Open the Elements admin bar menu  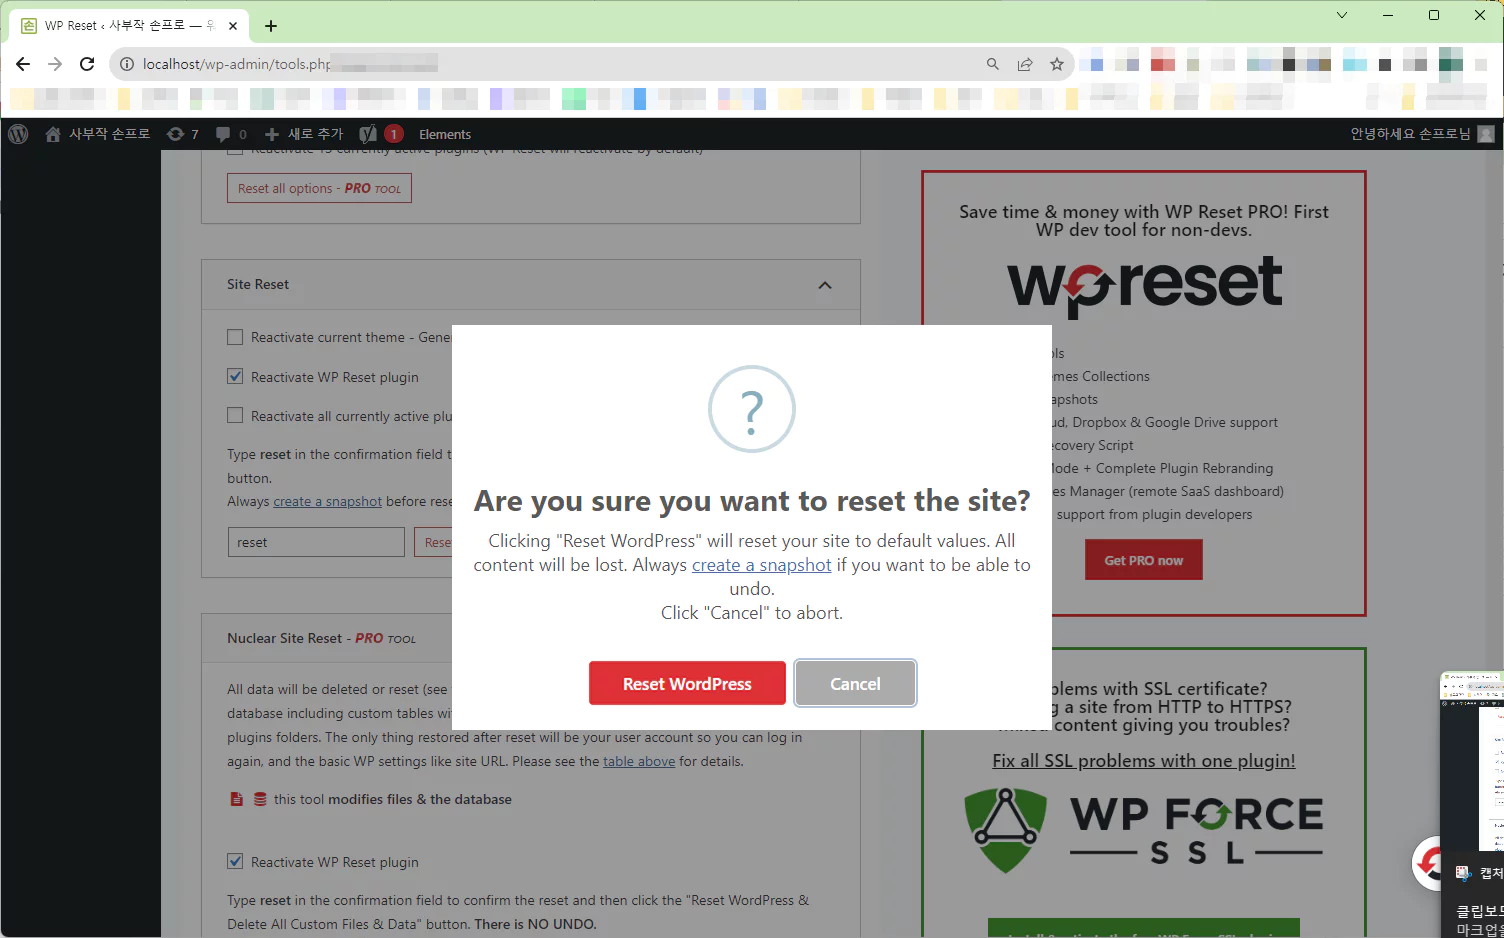tap(445, 134)
